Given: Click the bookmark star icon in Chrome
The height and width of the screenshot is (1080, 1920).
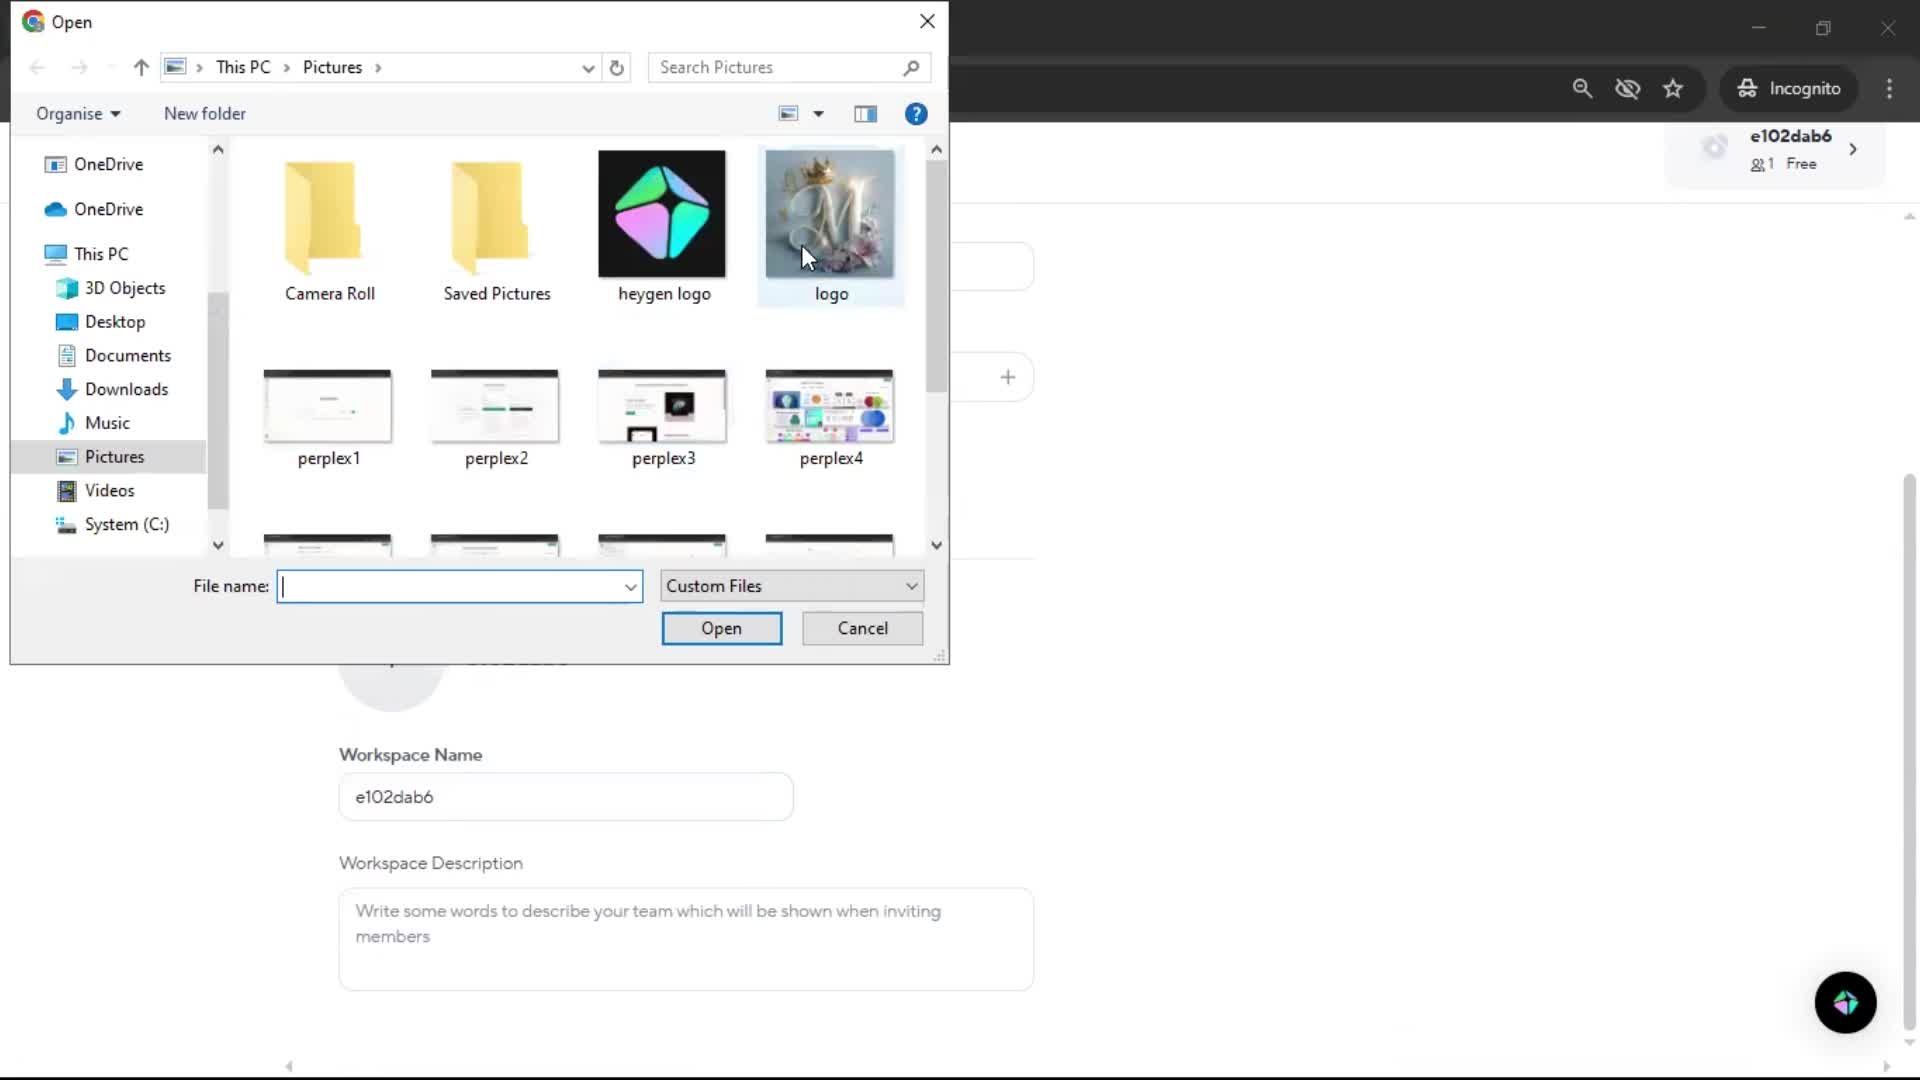Looking at the screenshot, I should tap(1673, 89).
